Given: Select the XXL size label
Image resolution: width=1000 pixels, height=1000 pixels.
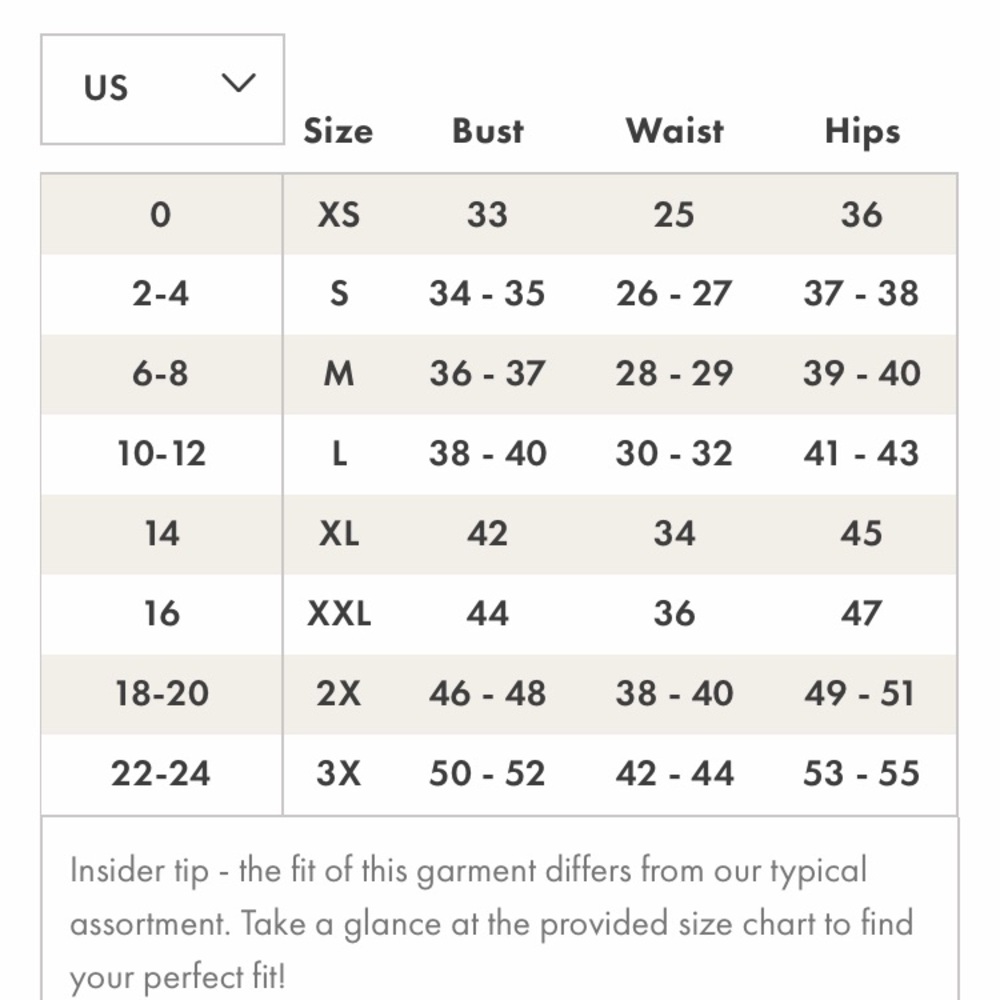Looking at the screenshot, I should pos(339,614).
